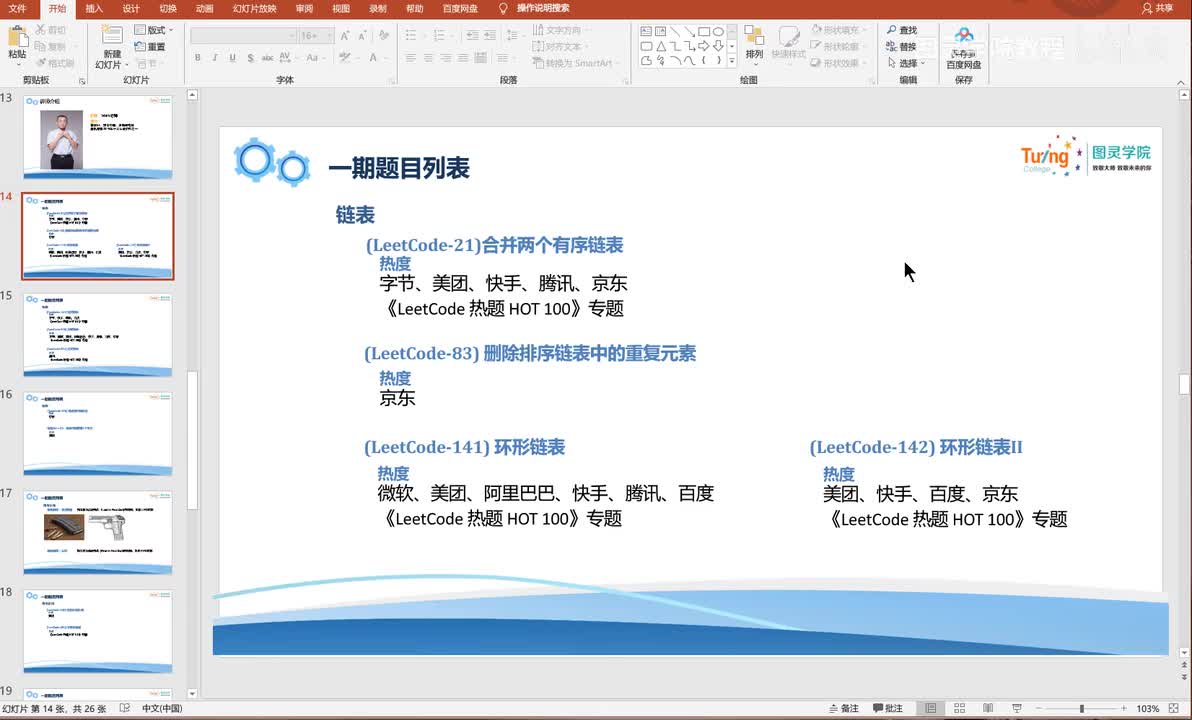1192x720 pixels.
Task: Click the Italic (I) formatting icon
Action: (215, 58)
